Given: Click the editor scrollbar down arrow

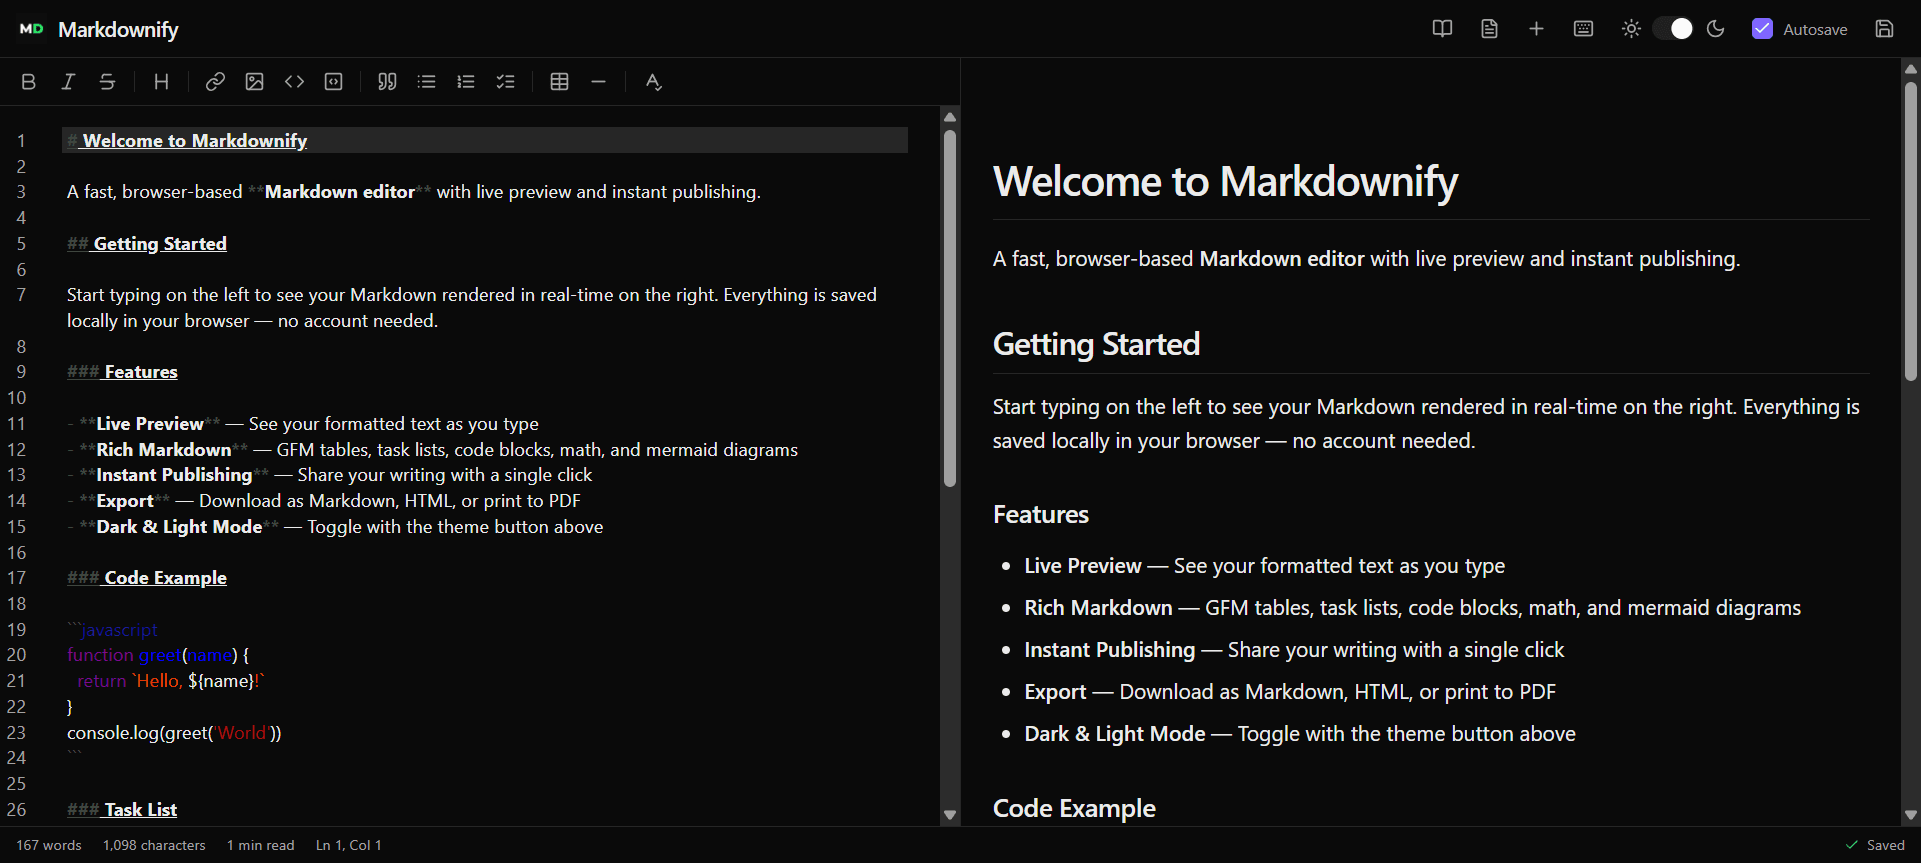Looking at the screenshot, I should click(950, 815).
